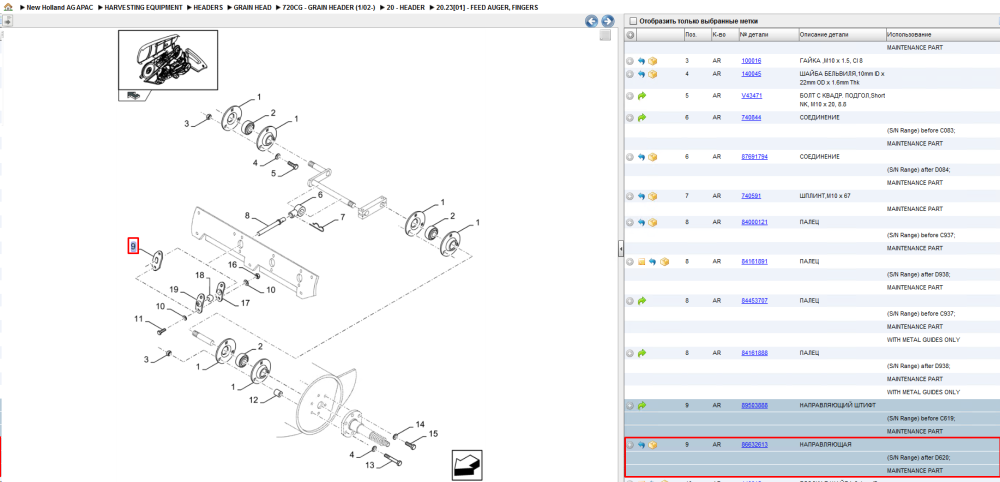Select callout 7 in the diagram
The image size is (1000, 482).
click(342, 217)
